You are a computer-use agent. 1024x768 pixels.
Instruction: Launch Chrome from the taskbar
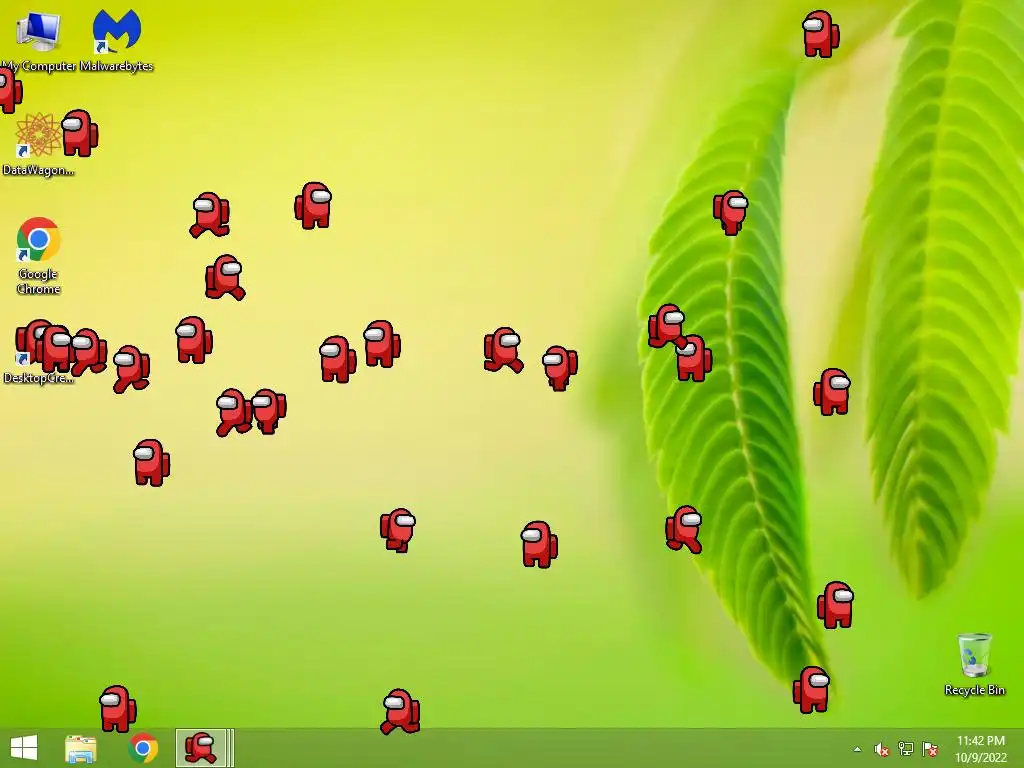[143, 748]
